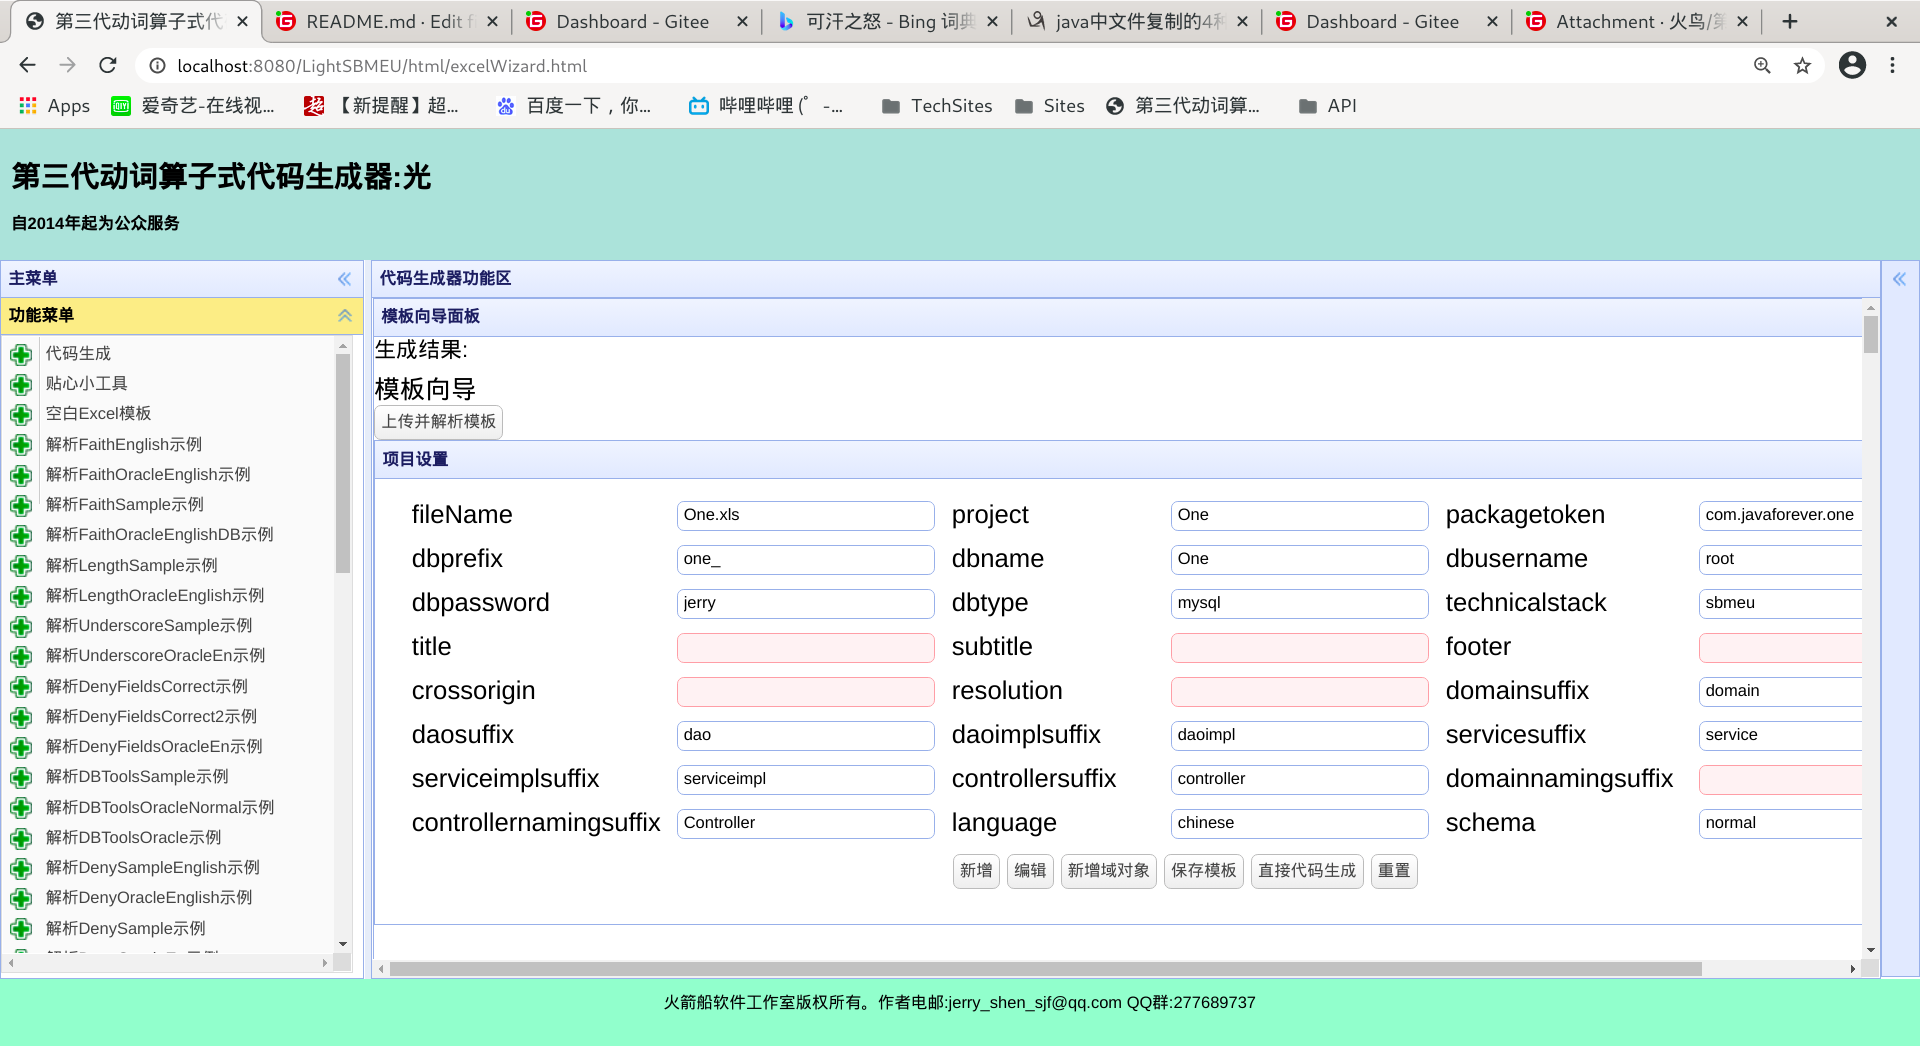Viewport: 1920px width, 1046px height.
Task: Open 解析DenySampleEnglish示例 menu item
Action: pyautogui.click(x=153, y=868)
